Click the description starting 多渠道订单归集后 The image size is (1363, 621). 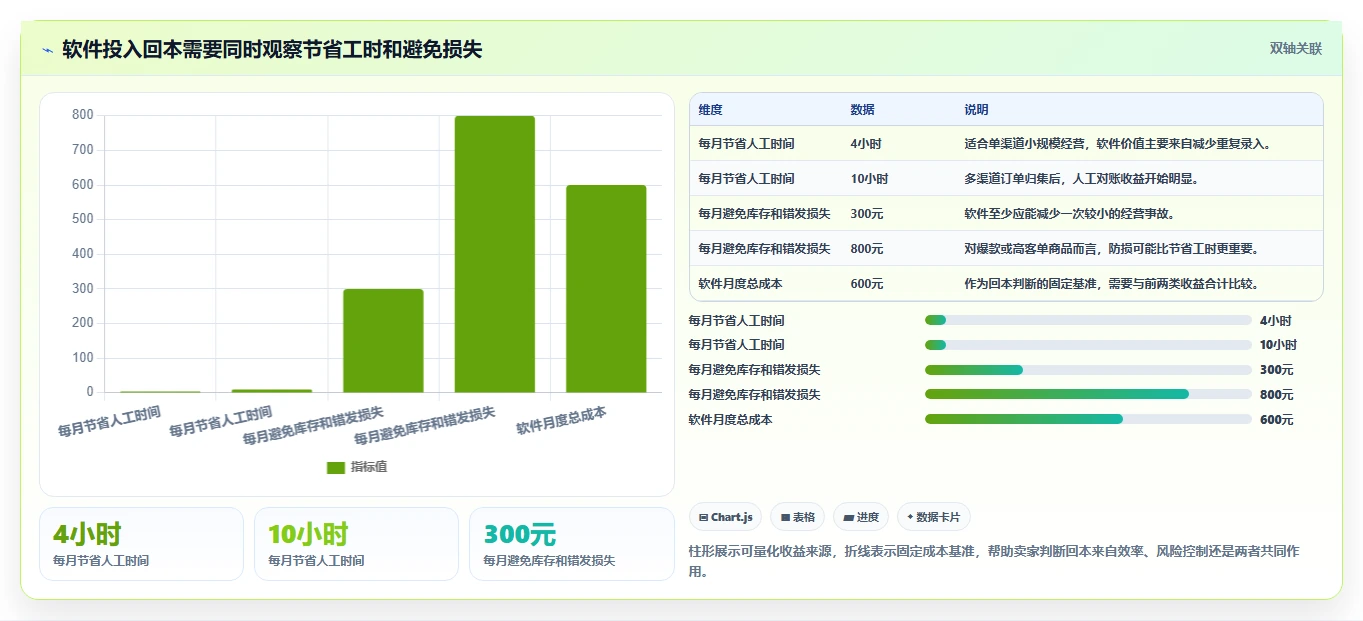(1081, 179)
